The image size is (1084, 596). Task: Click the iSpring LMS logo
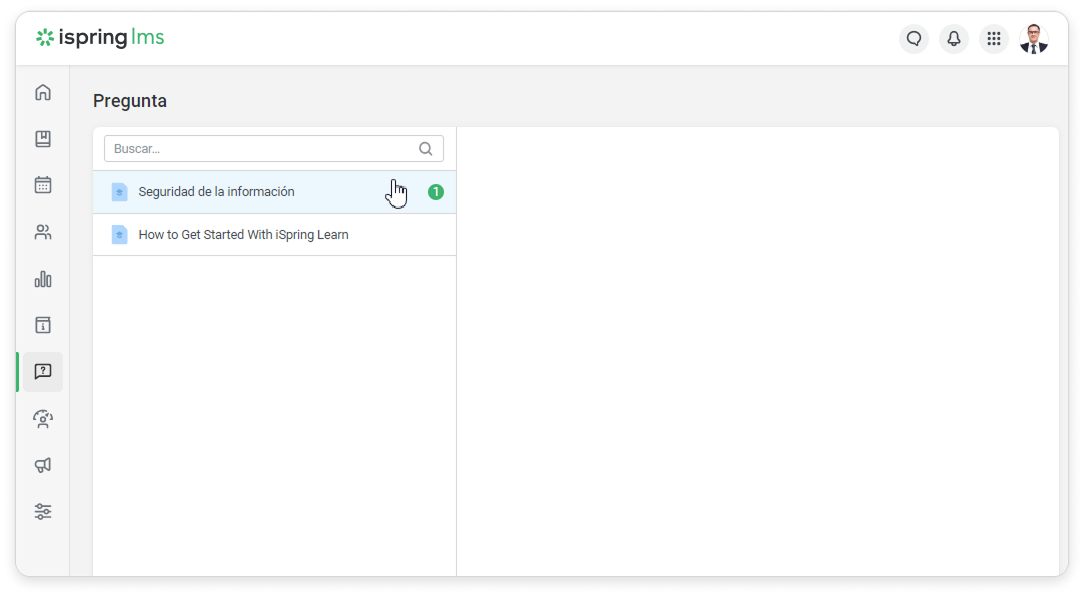[x=100, y=38]
